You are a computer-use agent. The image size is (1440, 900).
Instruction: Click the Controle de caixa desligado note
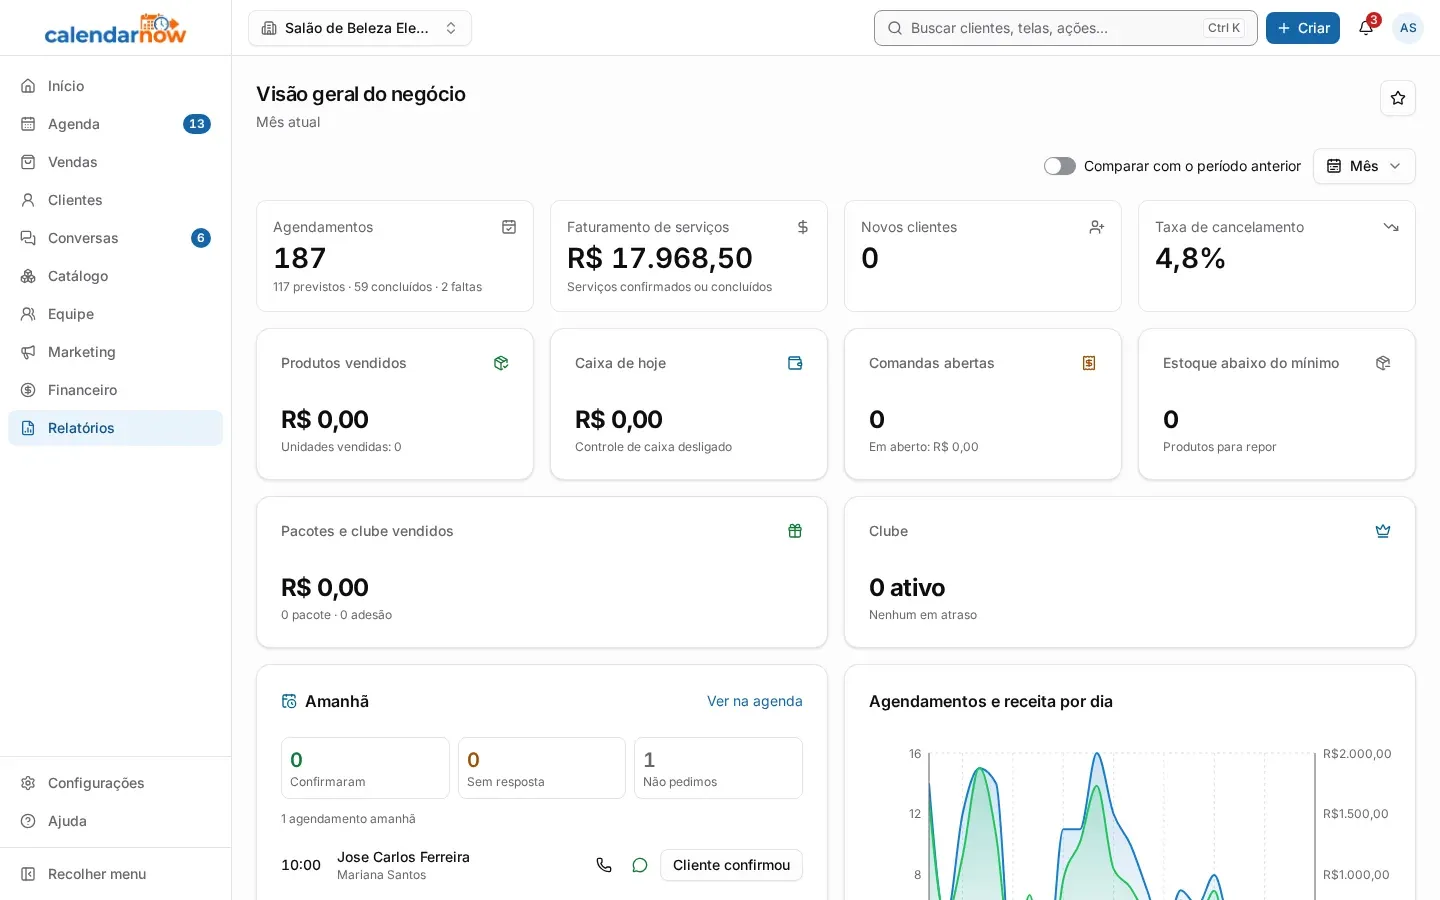coord(653,447)
